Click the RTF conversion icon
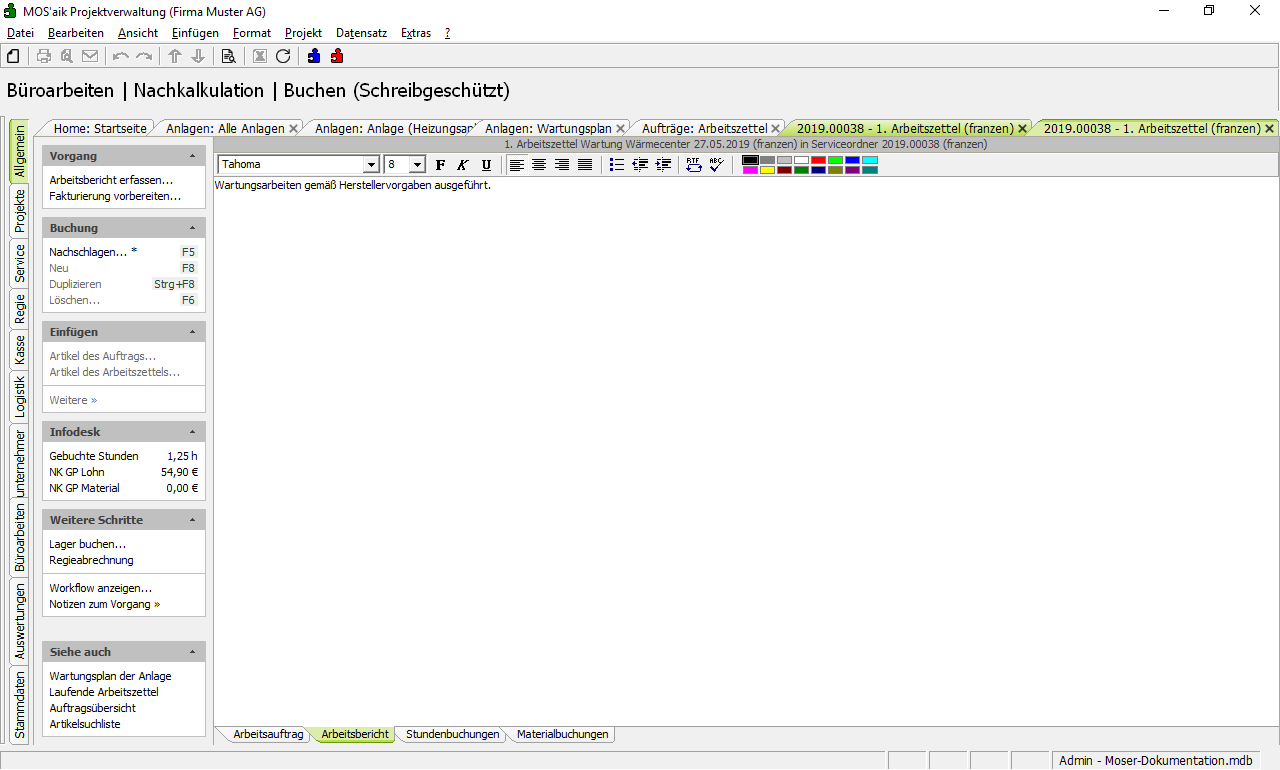 (694, 165)
